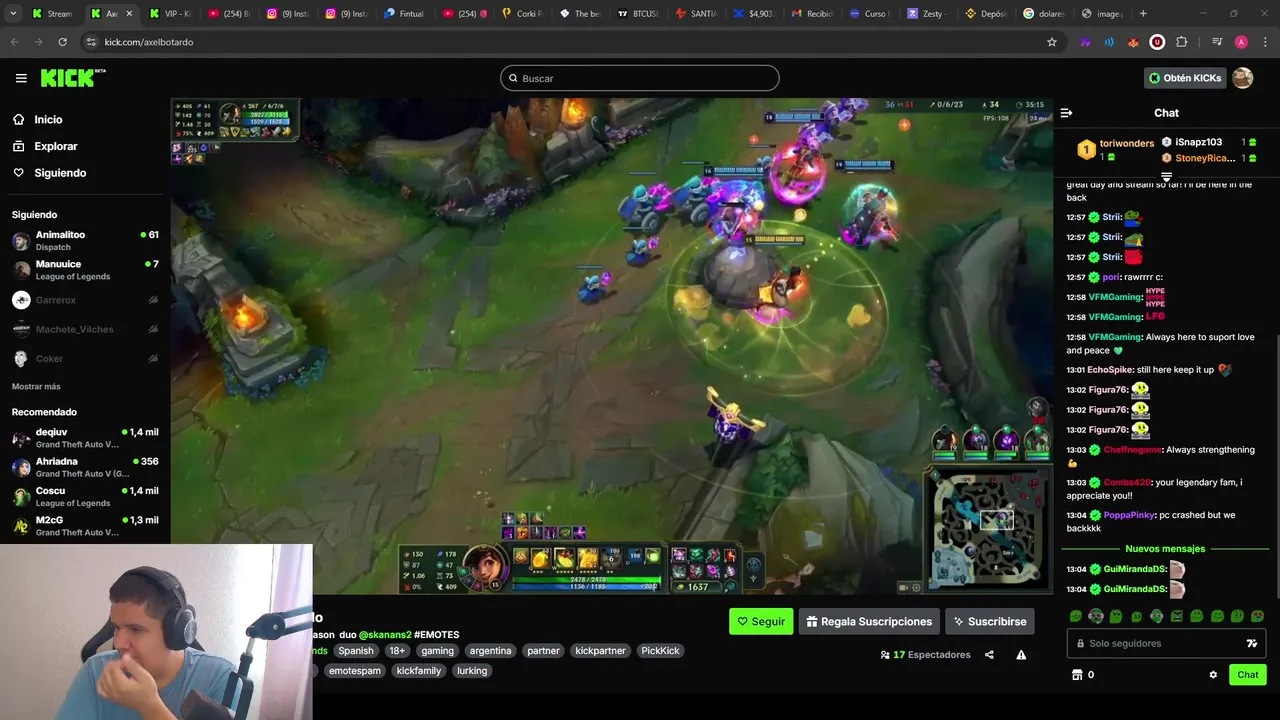Click username EchoSpike in chat
Viewport: 1280px width, 720px height.
point(1109,370)
